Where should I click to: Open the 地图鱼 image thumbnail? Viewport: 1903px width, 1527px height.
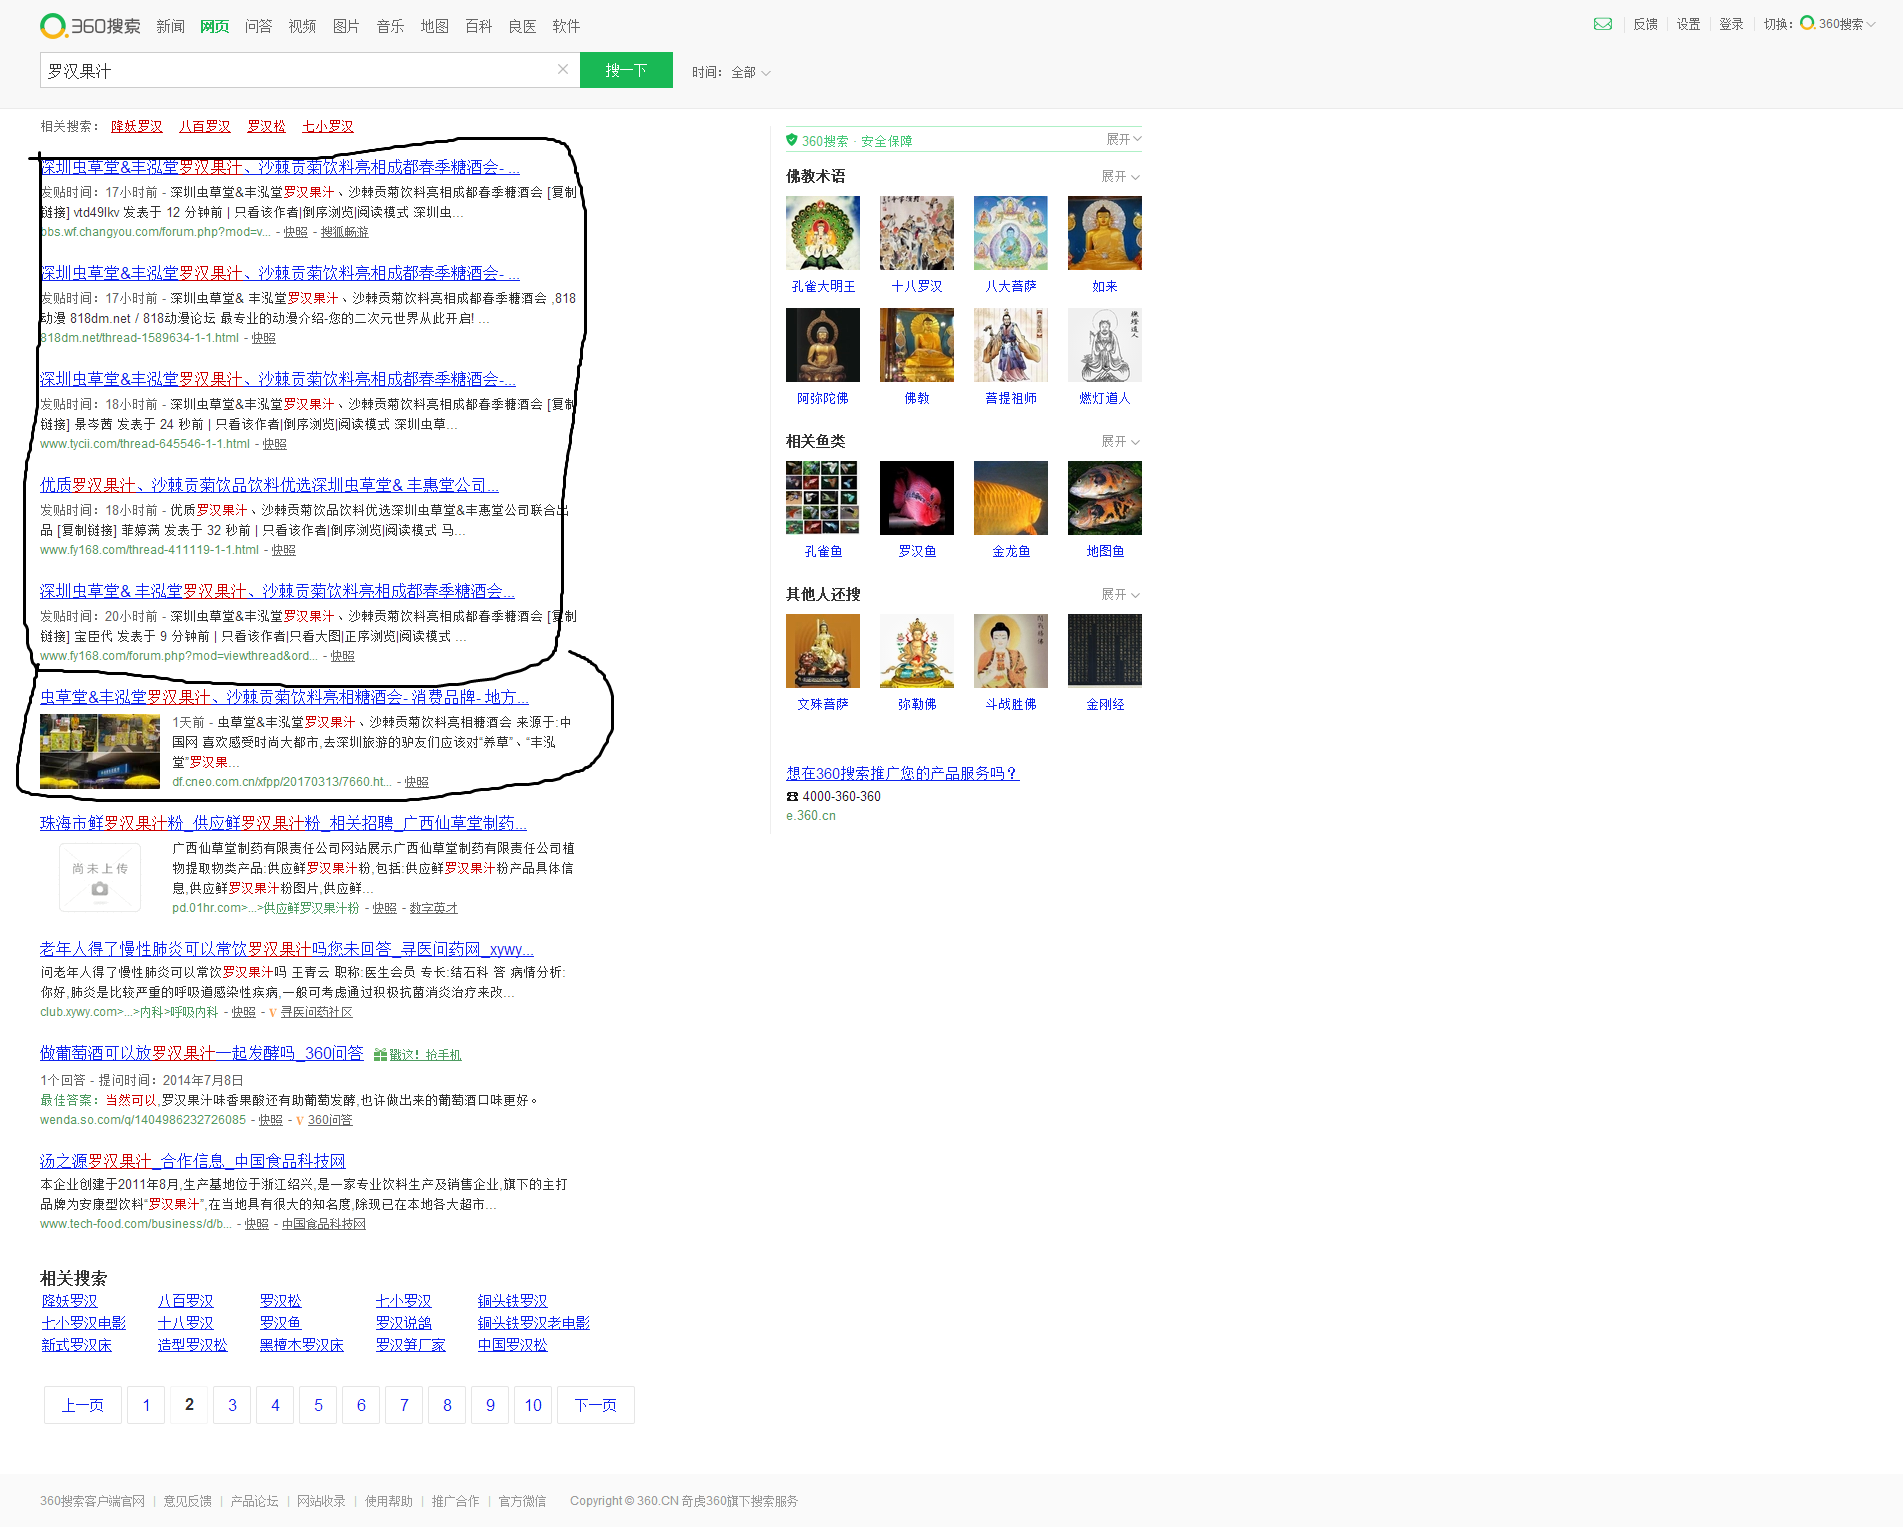click(x=1104, y=498)
